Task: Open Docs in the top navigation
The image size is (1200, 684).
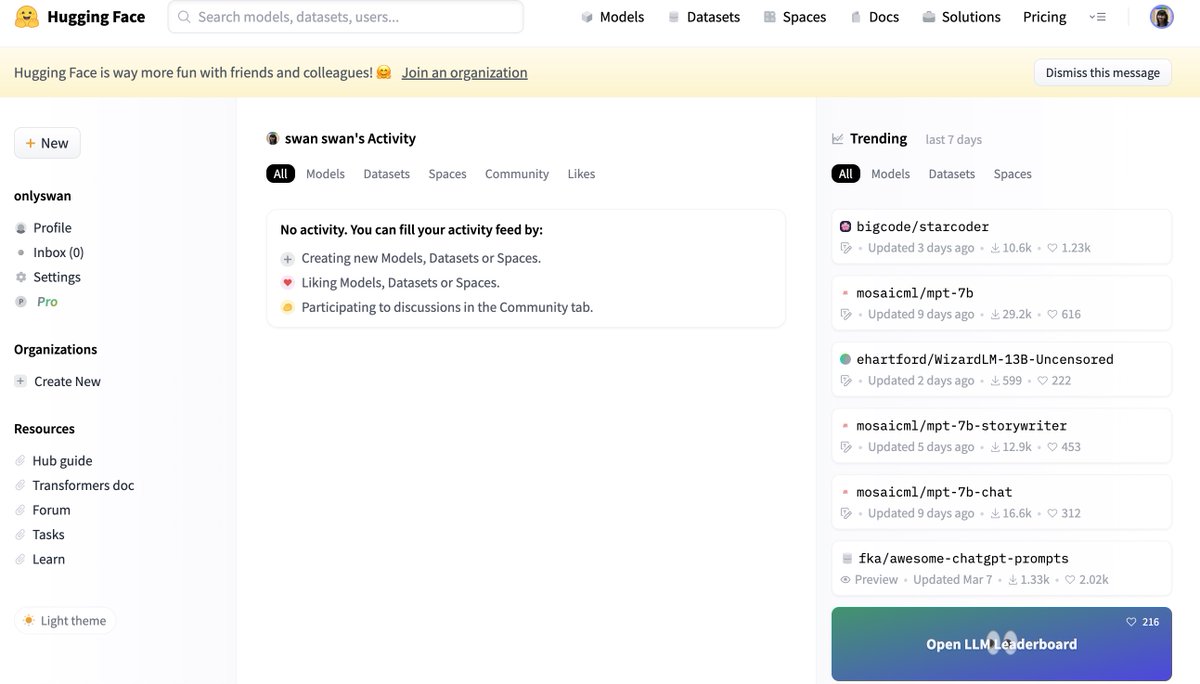Action: click(x=875, y=17)
